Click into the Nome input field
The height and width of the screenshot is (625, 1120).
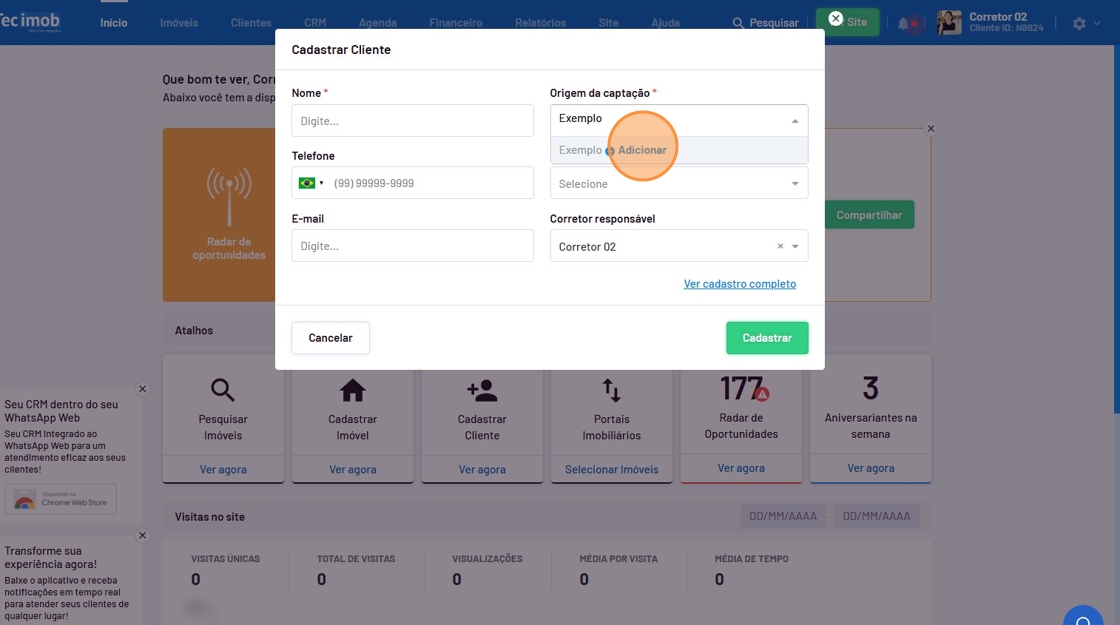(412, 121)
